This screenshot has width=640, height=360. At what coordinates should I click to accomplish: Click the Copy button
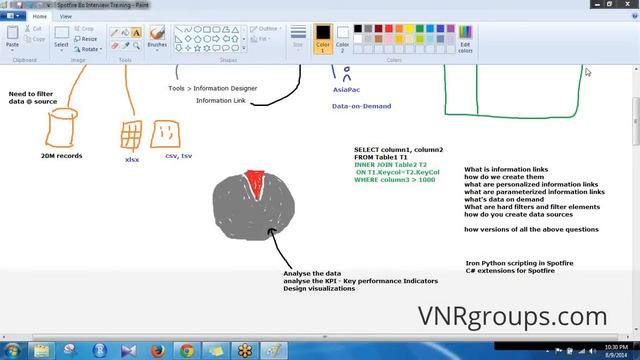pyautogui.click(x=35, y=39)
